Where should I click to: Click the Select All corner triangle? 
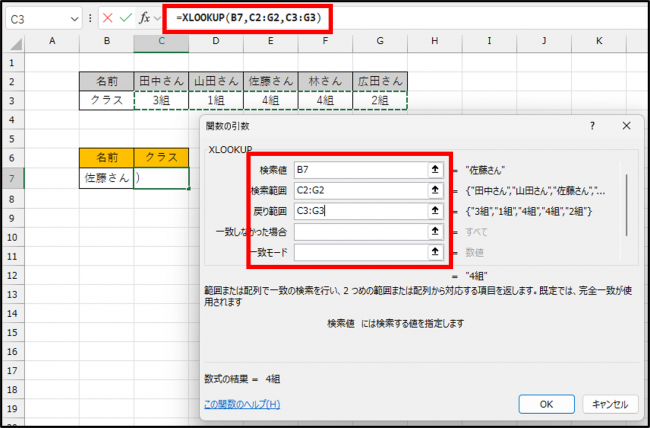[15, 43]
